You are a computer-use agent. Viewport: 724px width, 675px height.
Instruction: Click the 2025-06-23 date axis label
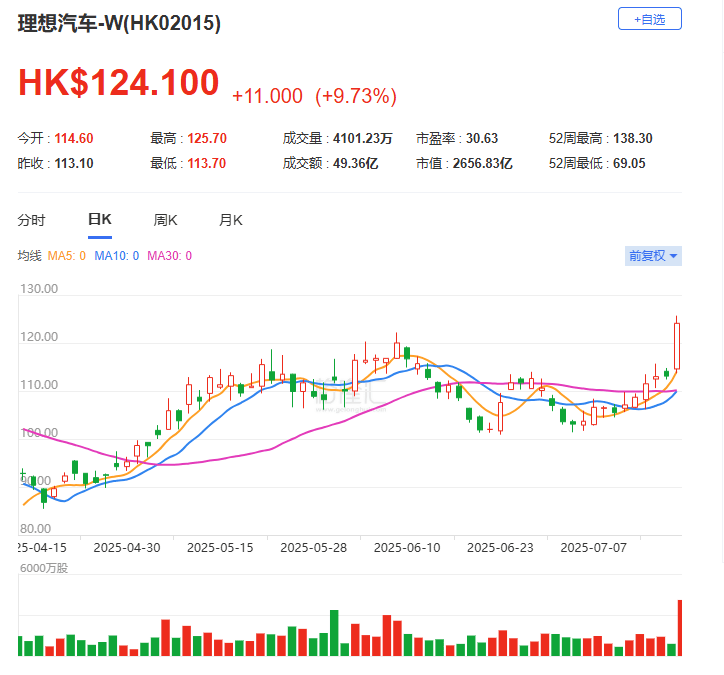[x=500, y=548]
